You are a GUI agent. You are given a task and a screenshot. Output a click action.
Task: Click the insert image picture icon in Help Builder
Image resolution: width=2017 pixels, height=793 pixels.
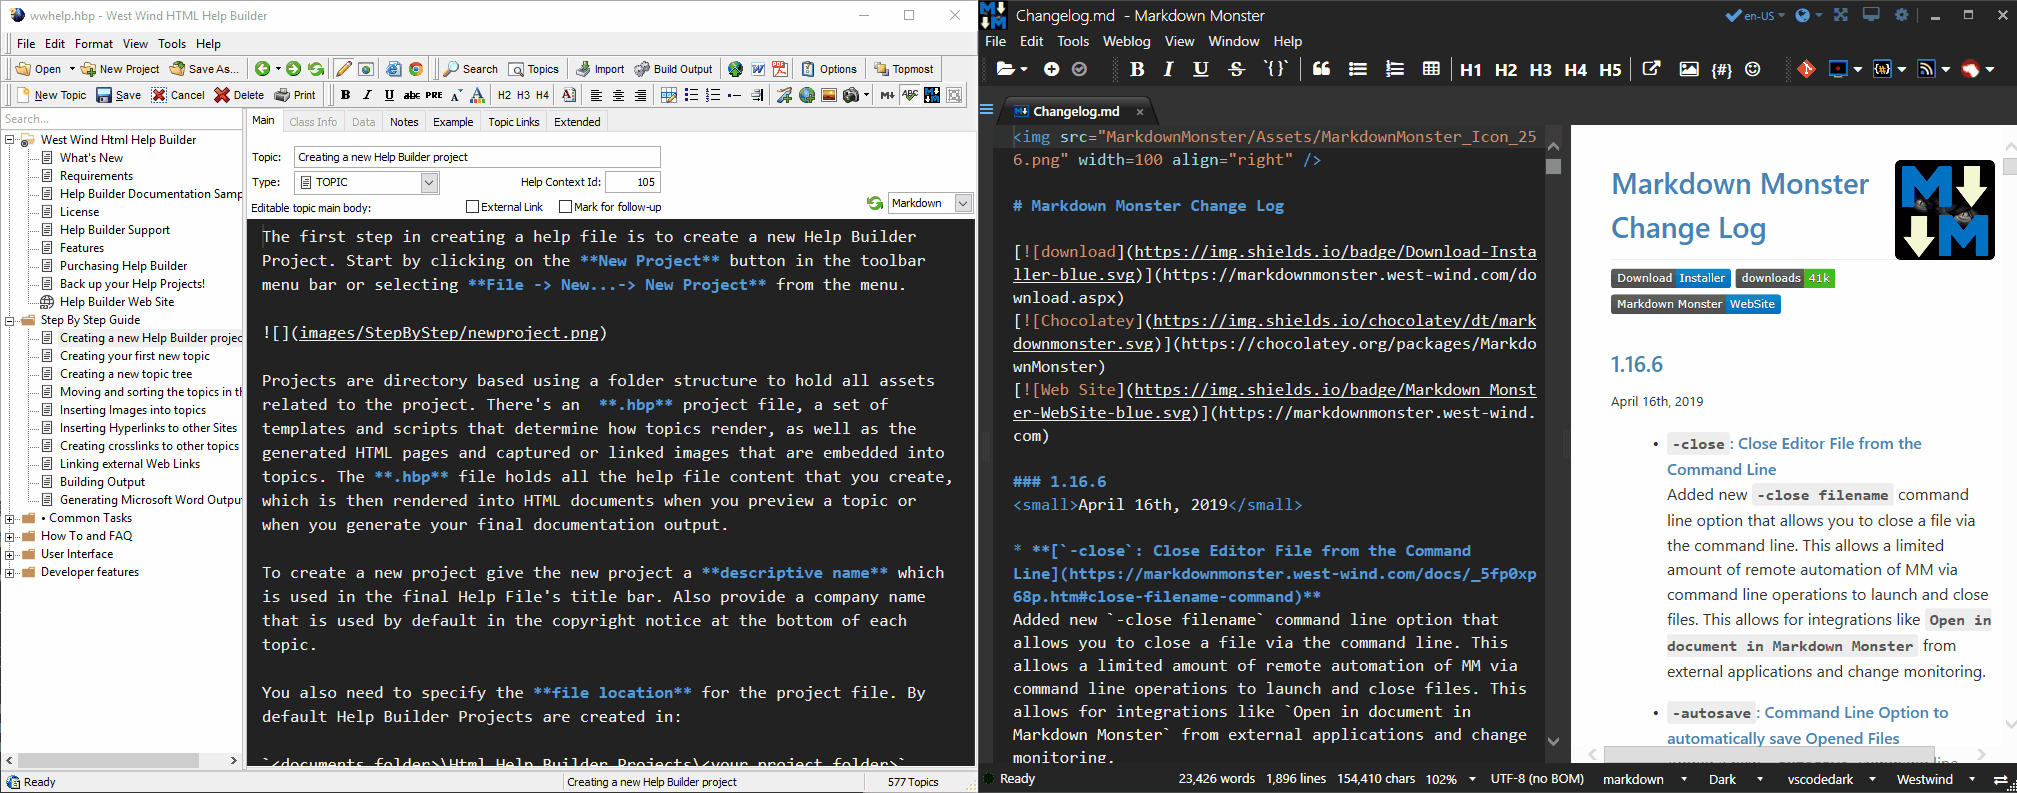[x=829, y=95]
